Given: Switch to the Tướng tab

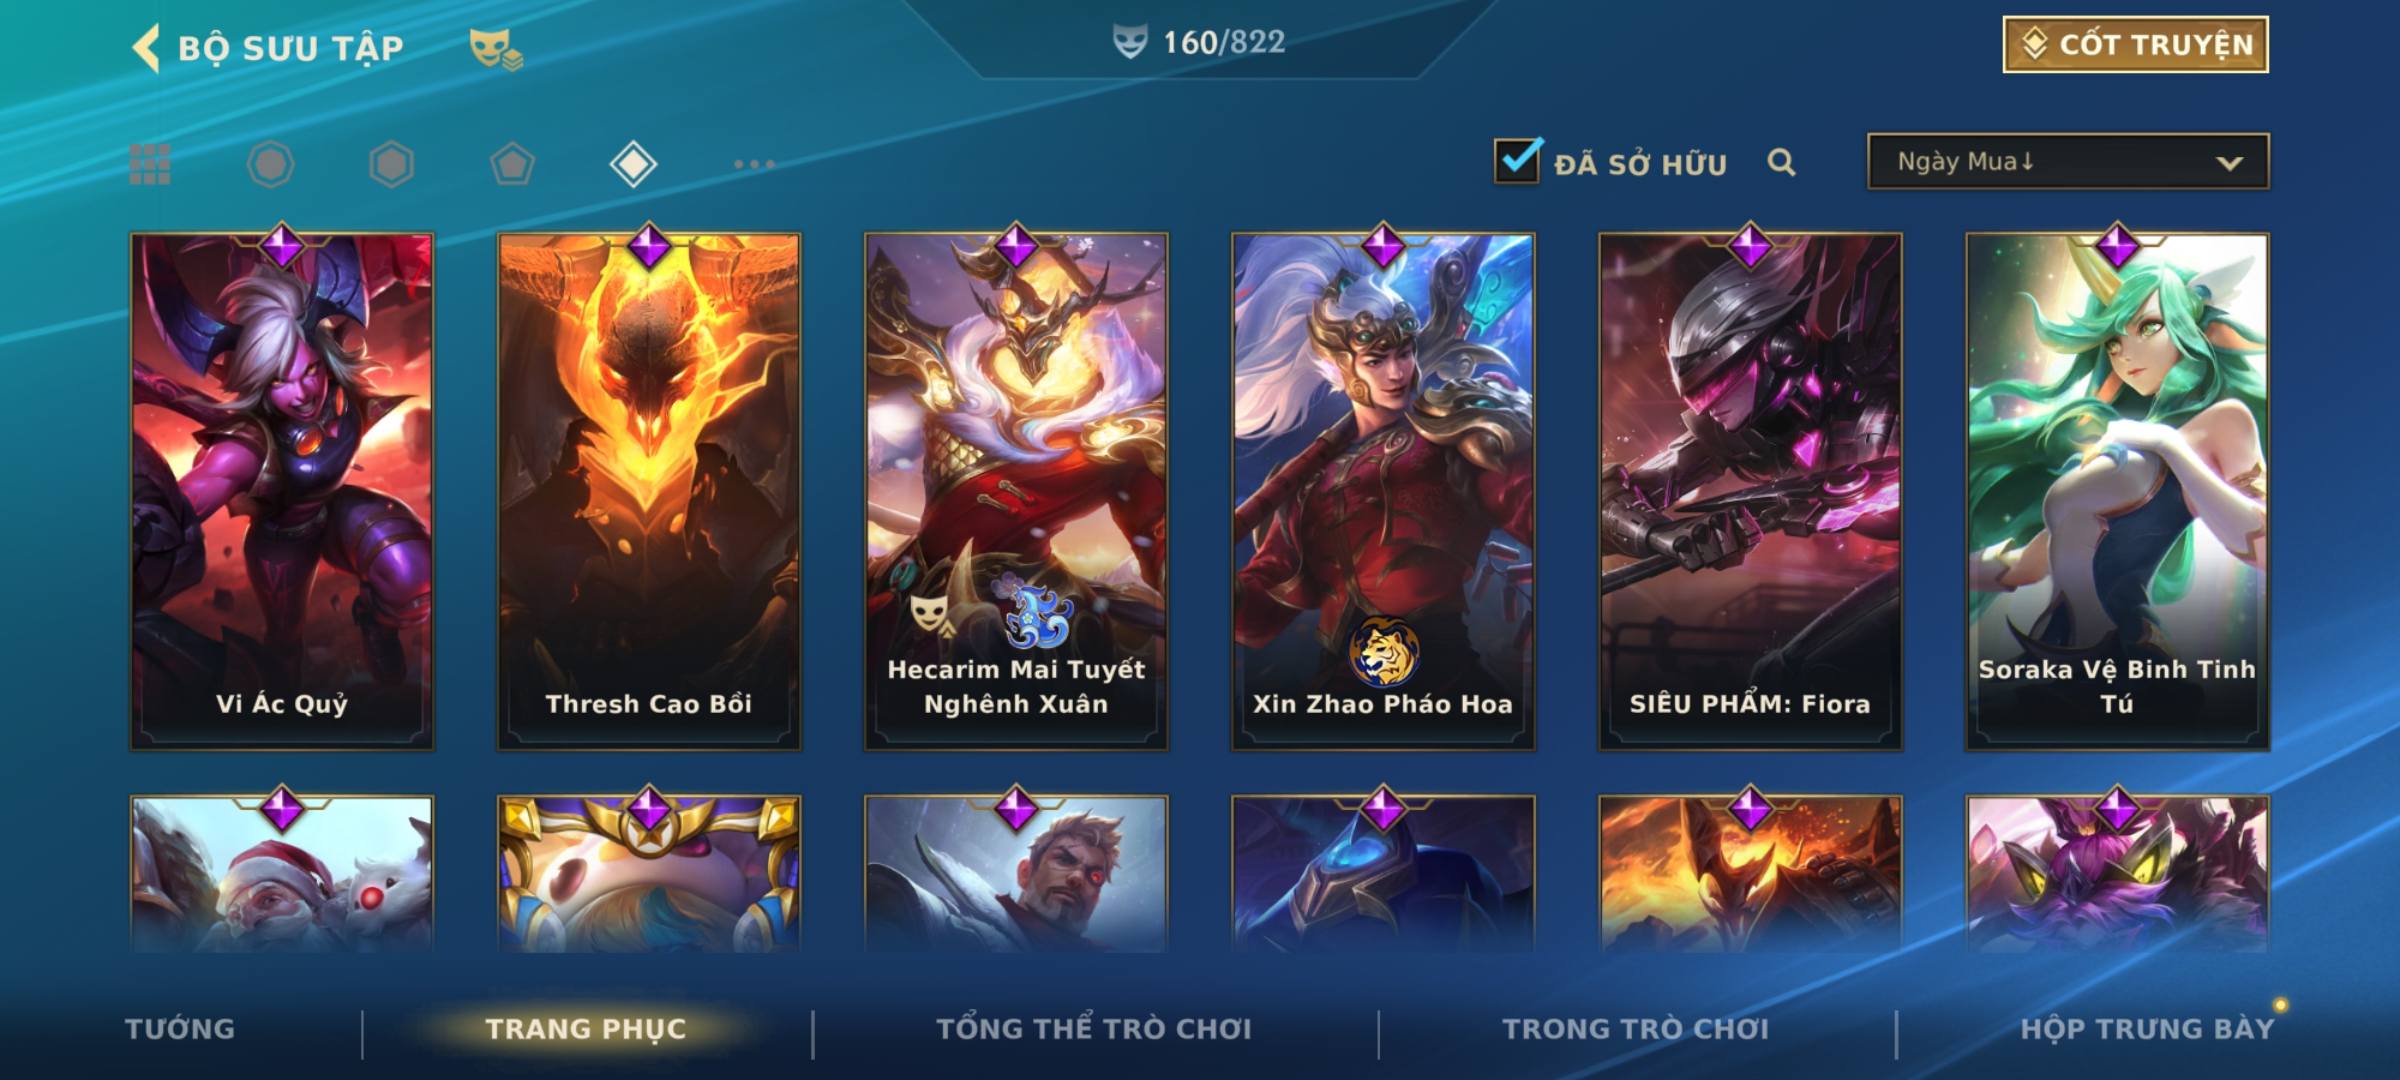Looking at the screenshot, I should 180,1028.
